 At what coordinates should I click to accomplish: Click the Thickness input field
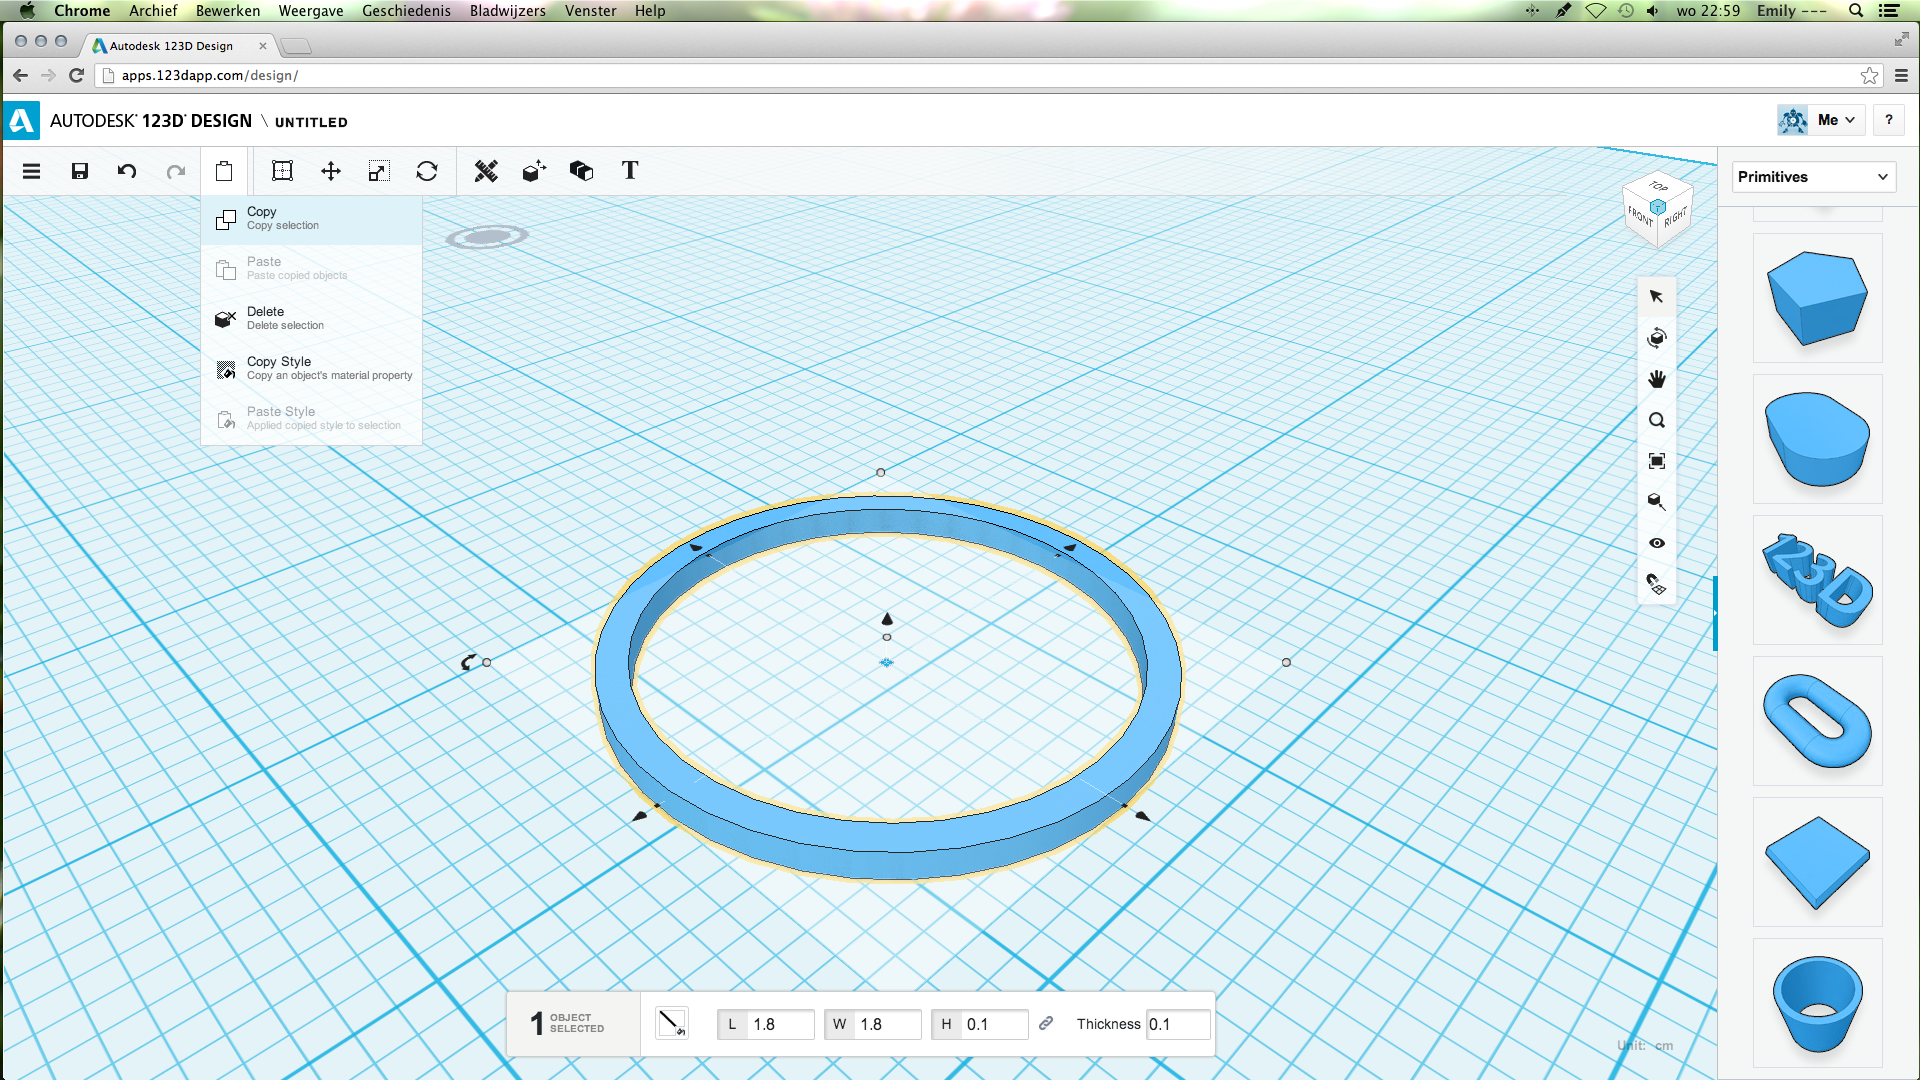click(x=1178, y=1024)
